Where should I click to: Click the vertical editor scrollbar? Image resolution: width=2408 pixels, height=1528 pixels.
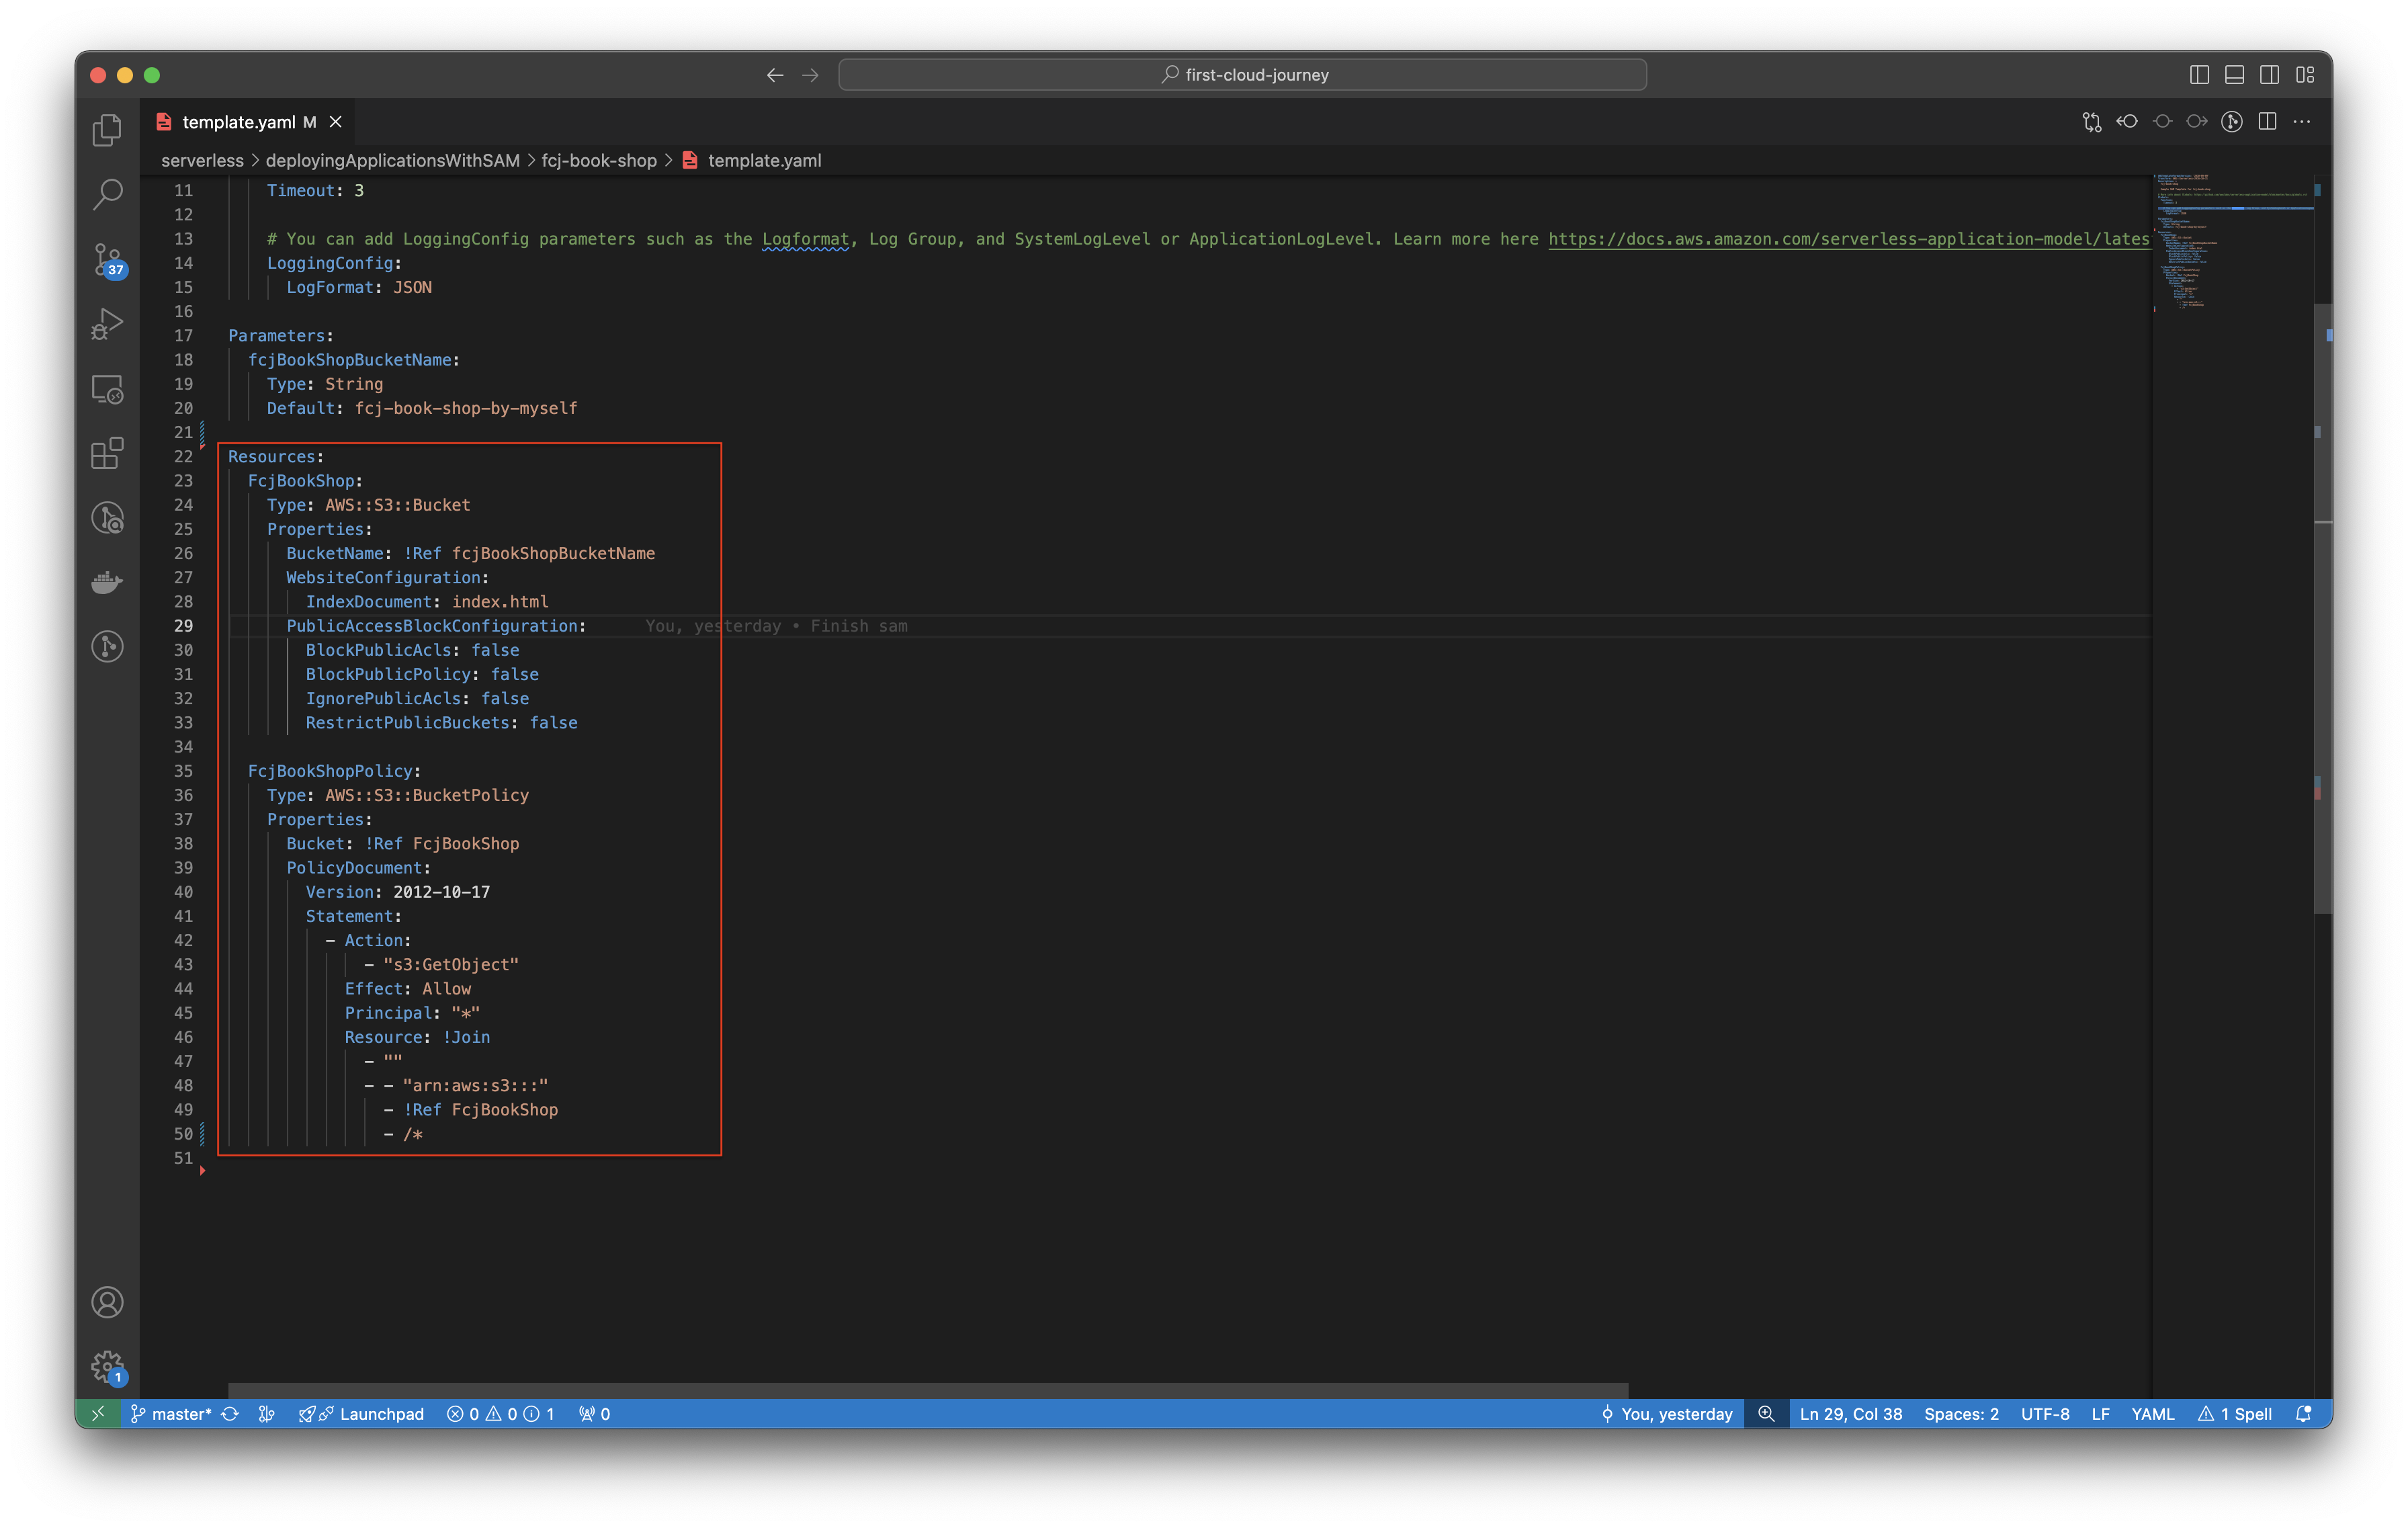2323,608
